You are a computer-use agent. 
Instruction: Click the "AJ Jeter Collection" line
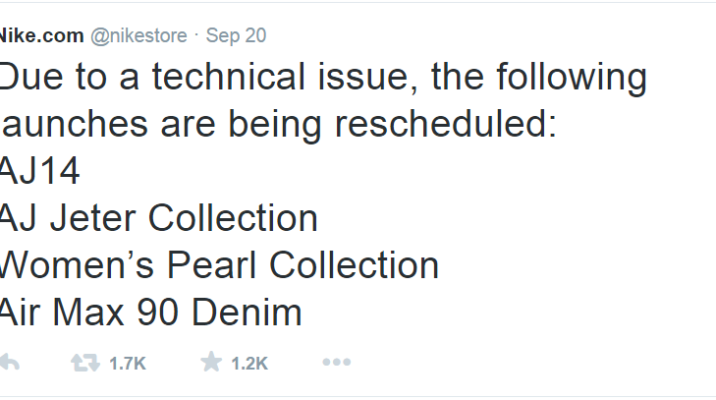click(x=156, y=218)
